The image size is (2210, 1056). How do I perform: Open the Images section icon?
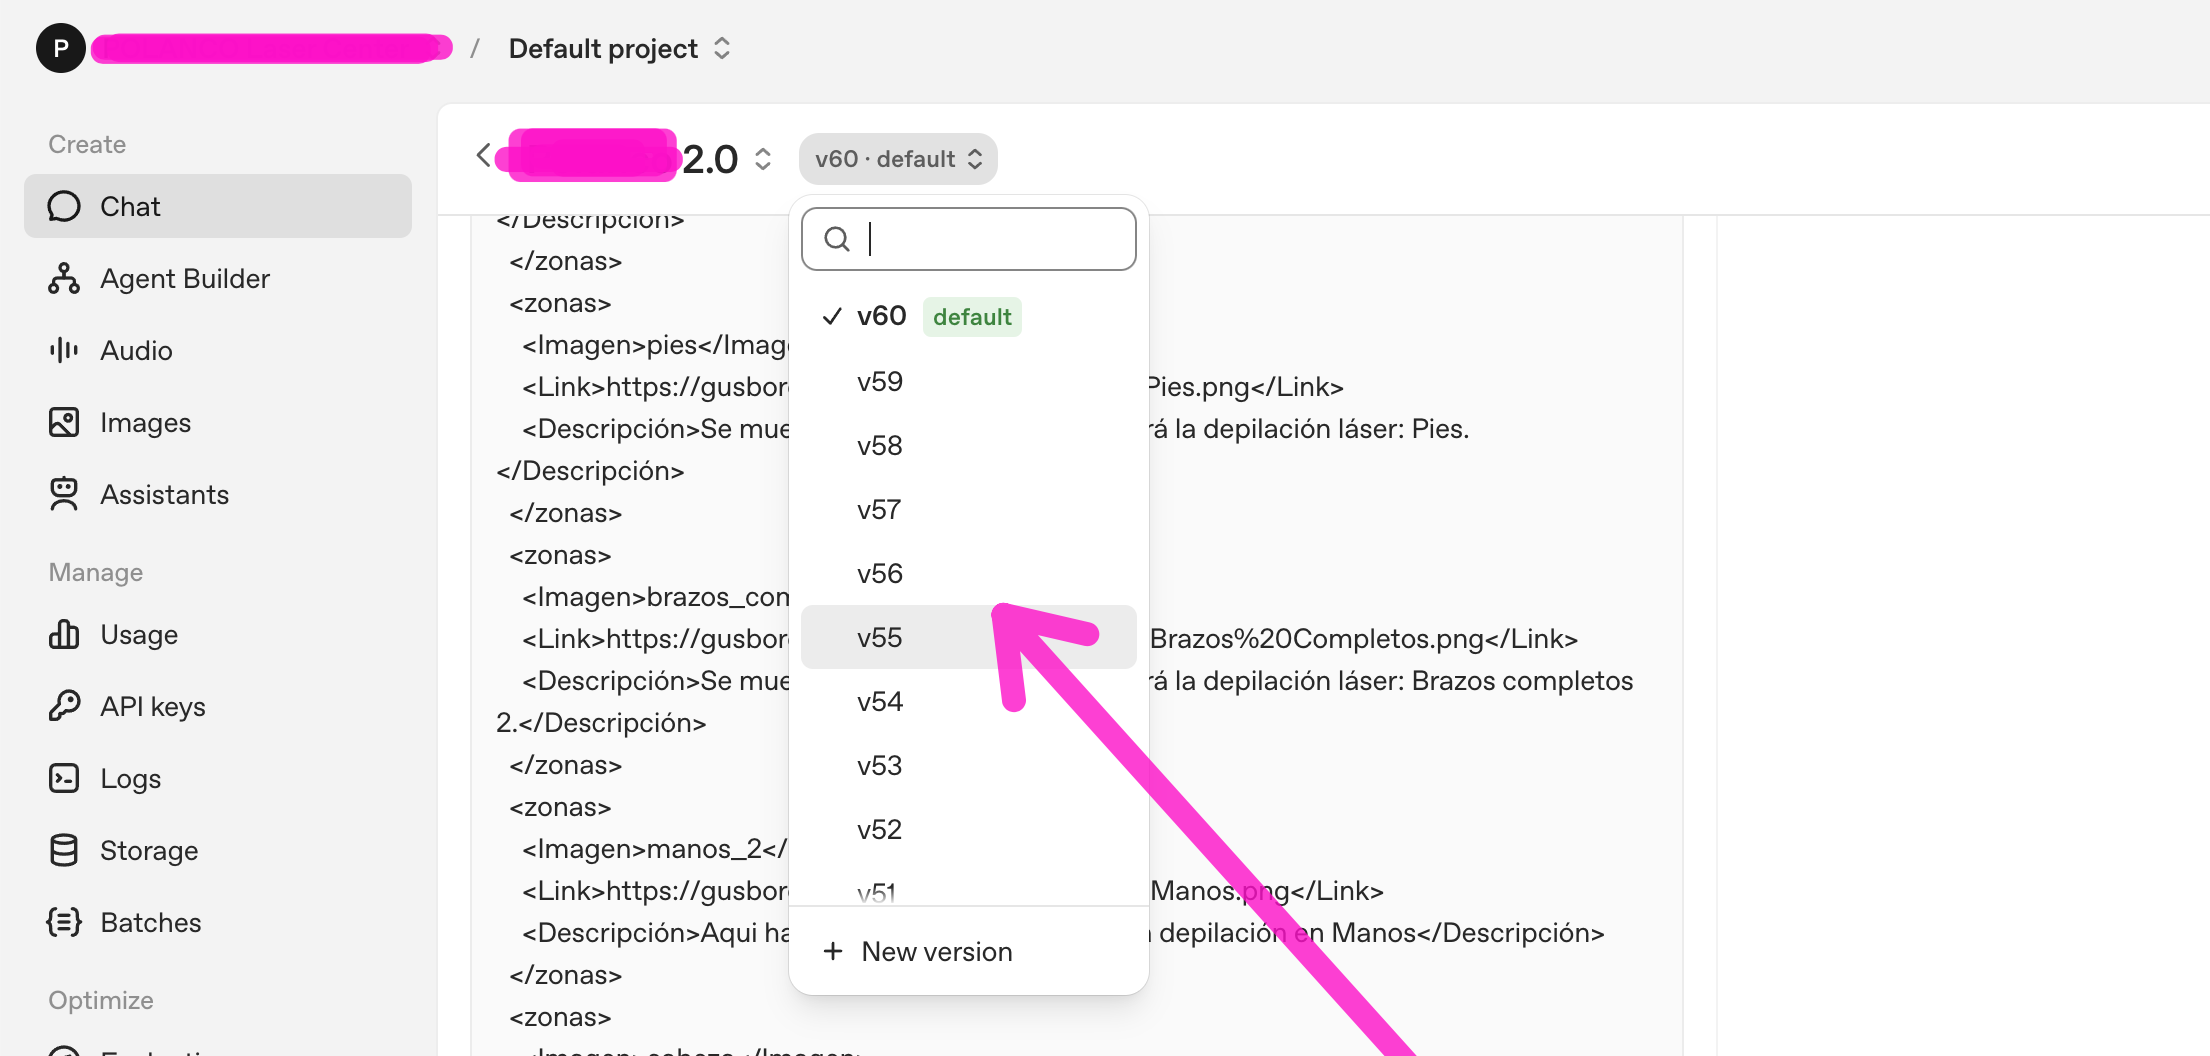point(64,422)
